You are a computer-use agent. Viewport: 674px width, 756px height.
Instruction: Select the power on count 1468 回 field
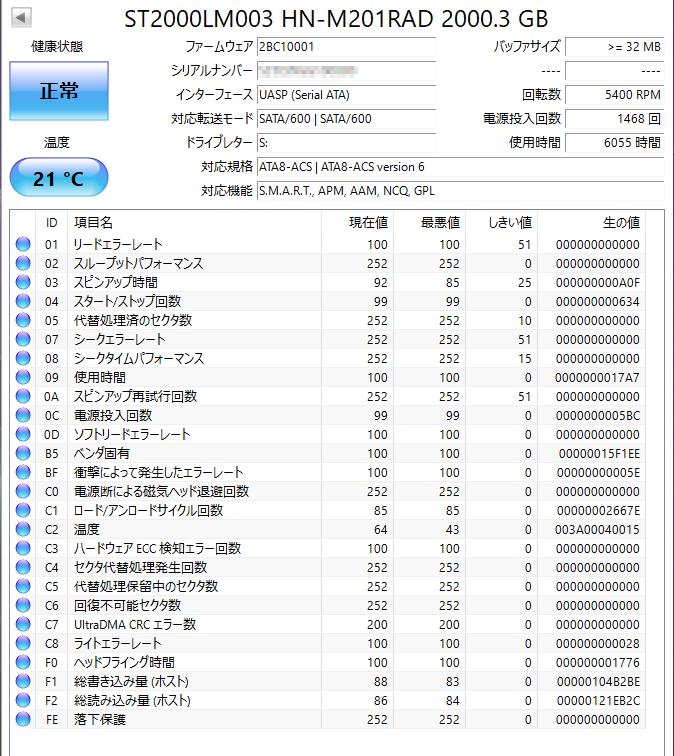point(615,119)
